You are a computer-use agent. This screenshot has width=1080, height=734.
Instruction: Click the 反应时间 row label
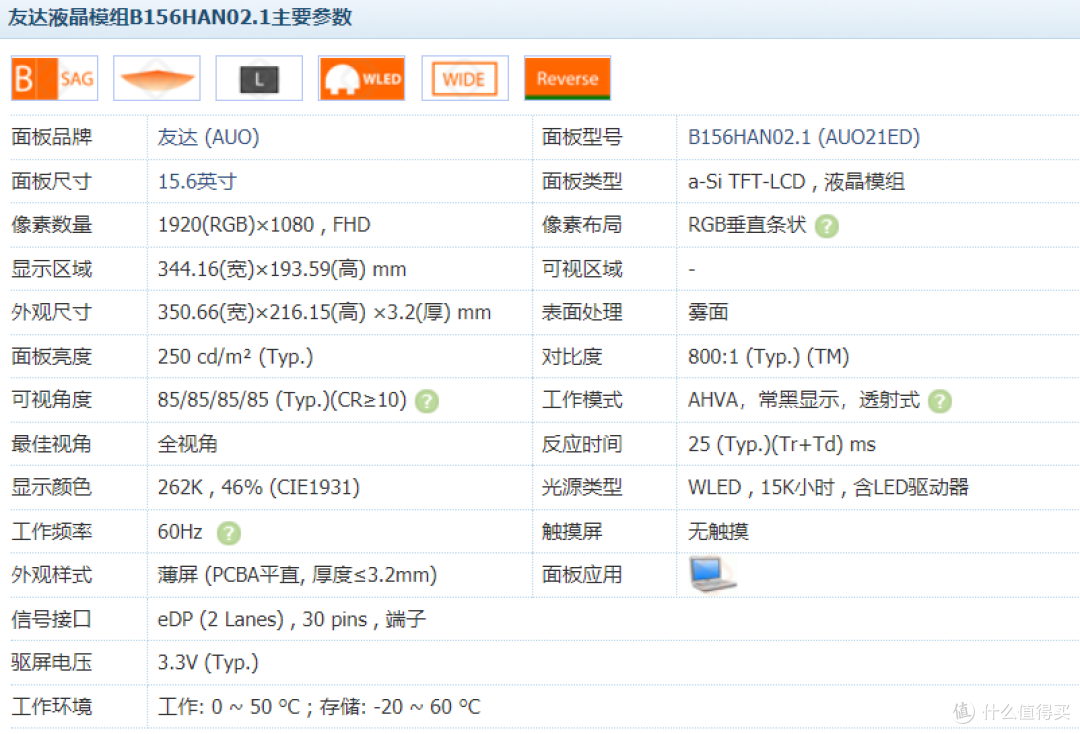point(582,444)
